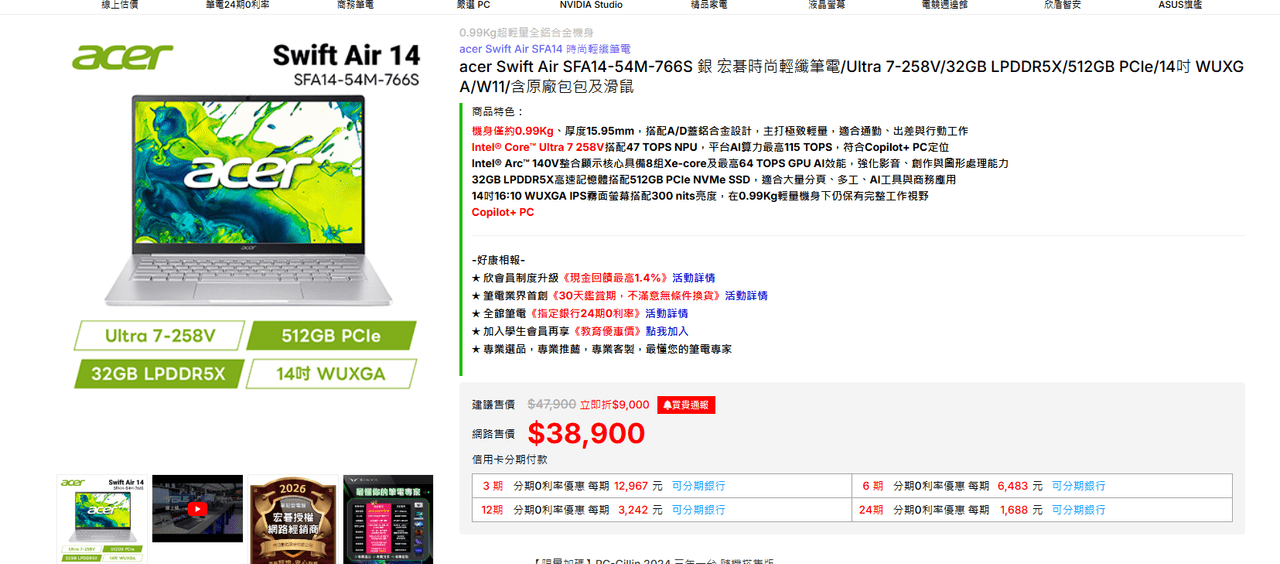The height and width of the screenshot is (564, 1280).
Task: Open 可分期銀行 for the 24期 installment plan
Action: click(1078, 510)
